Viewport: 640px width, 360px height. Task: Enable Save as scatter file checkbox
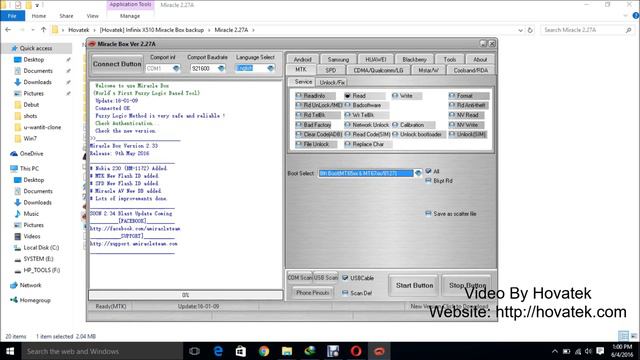pos(428,213)
